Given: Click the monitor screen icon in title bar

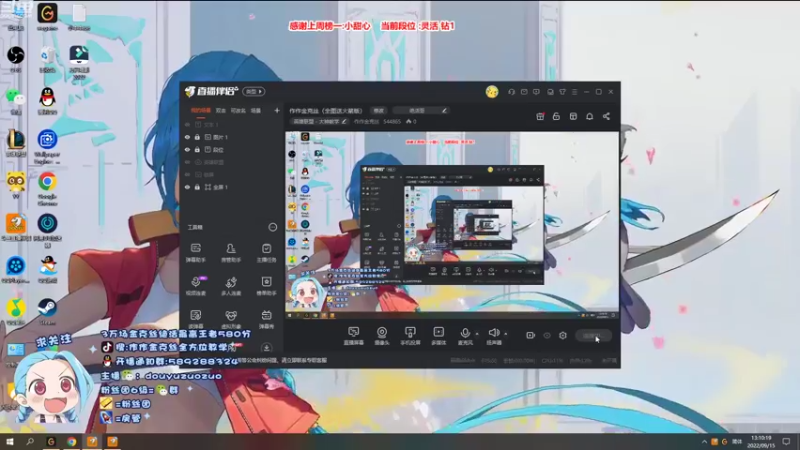Looking at the screenshot, I should tap(550, 92).
